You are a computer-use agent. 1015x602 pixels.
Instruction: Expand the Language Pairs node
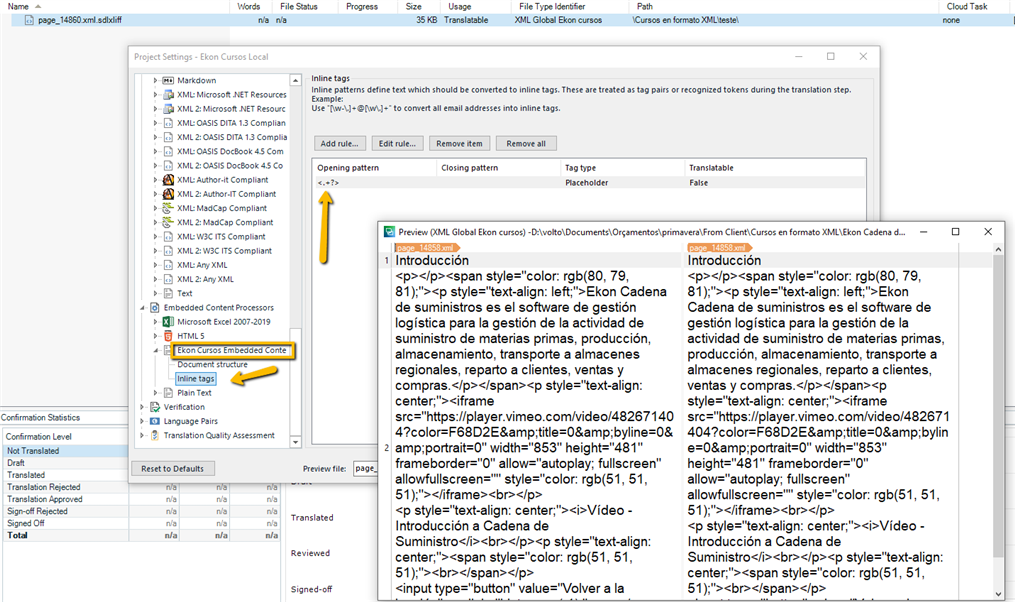[x=142, y=421]
